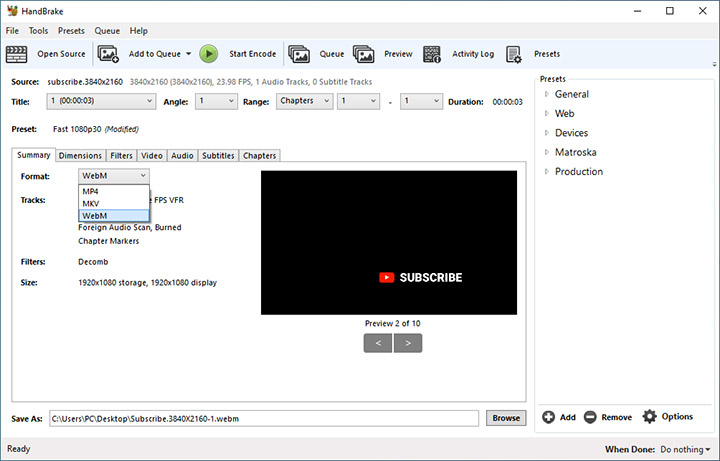Click the Browse button
The height and width of the screenshot is (461, 720).
[506, 418]
